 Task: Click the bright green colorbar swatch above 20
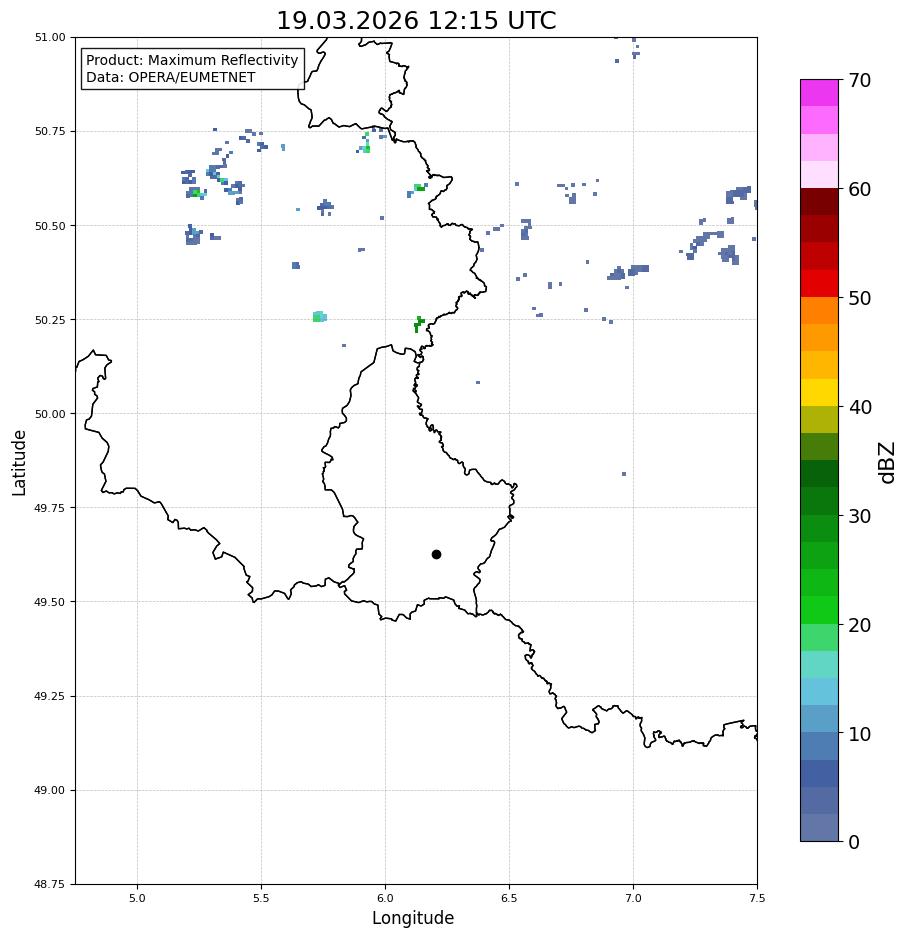(x=820, y=610)
